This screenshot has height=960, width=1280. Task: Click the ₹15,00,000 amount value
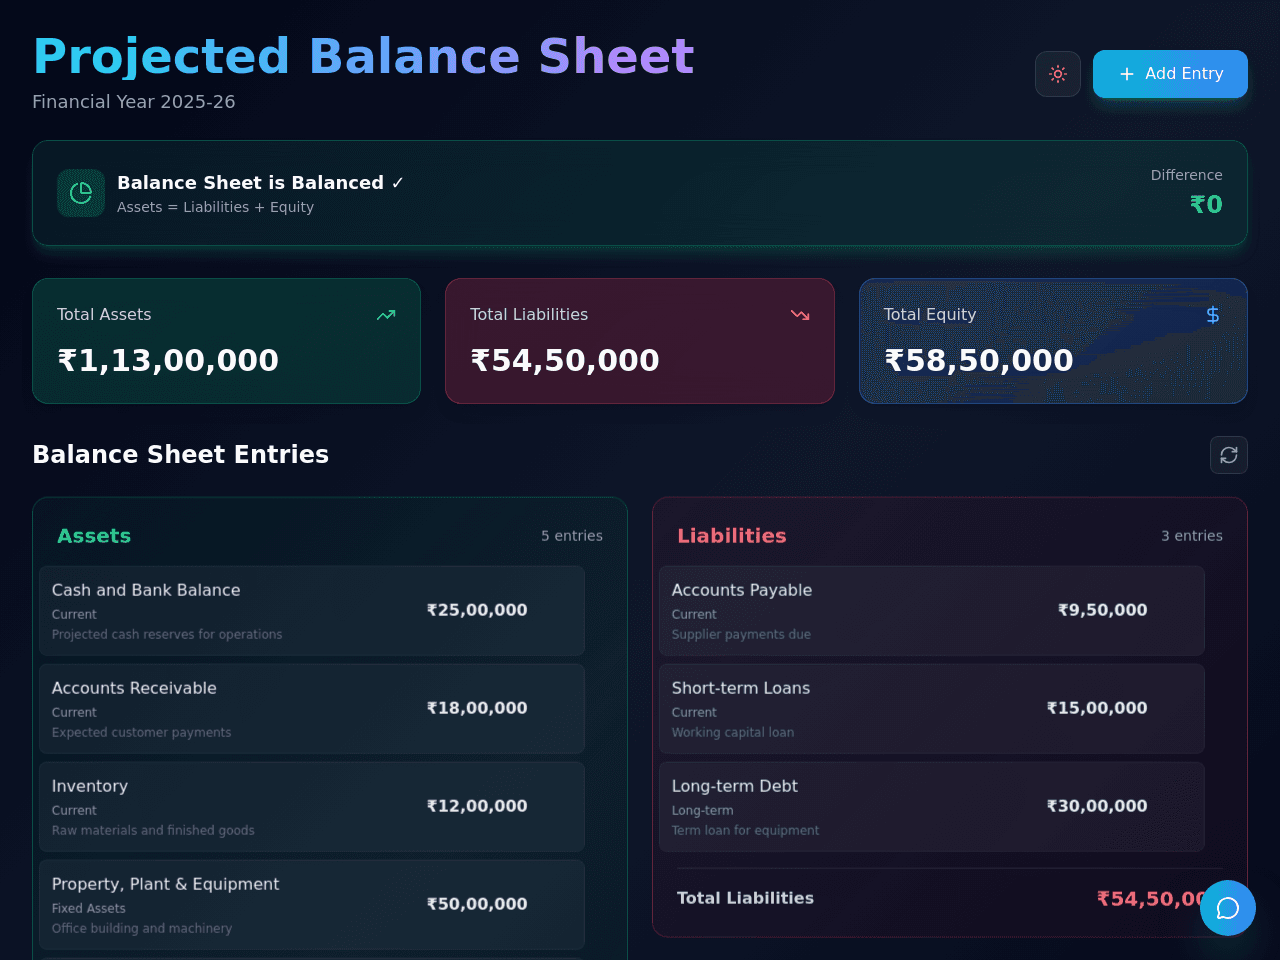pos(1097,708)
